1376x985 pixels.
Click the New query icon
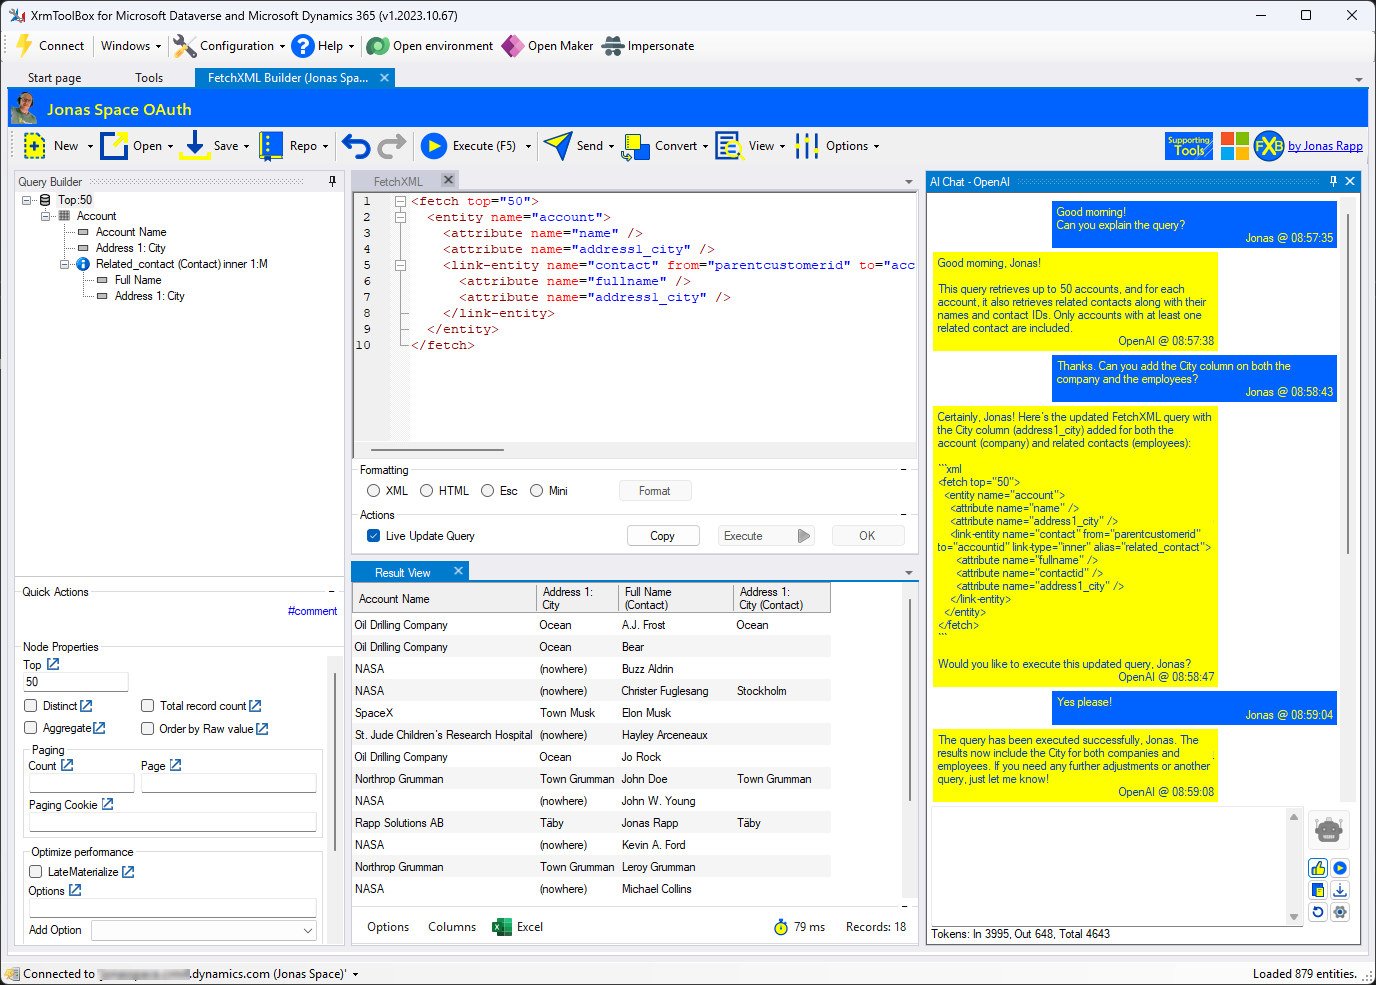click(34, 146)
